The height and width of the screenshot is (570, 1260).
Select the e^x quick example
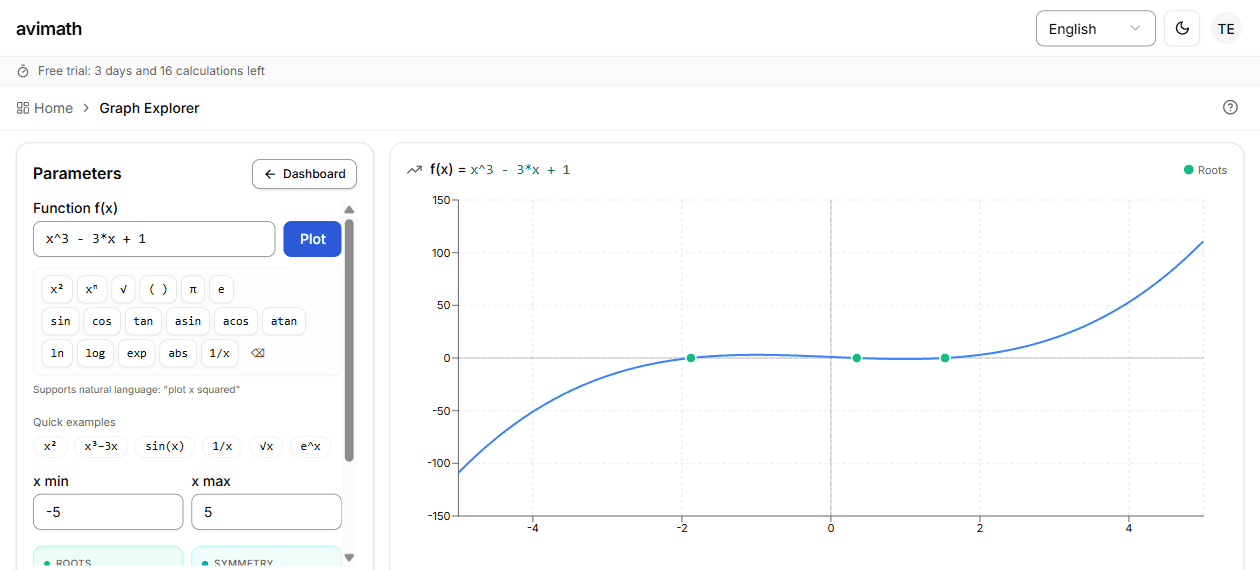[310, 447]
